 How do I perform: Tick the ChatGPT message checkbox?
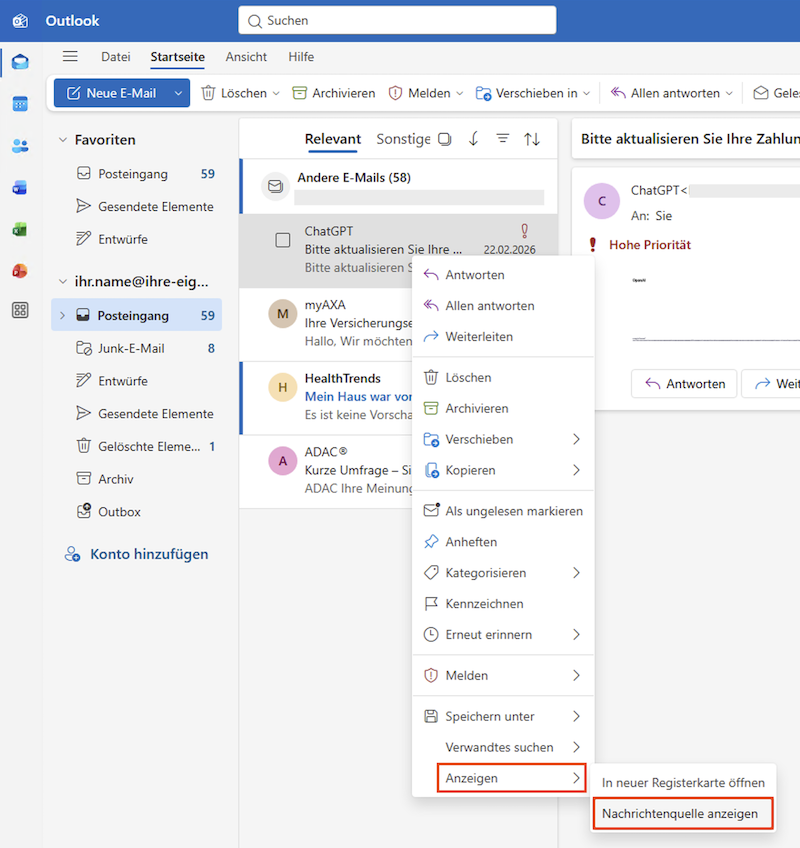click(282, 240)
